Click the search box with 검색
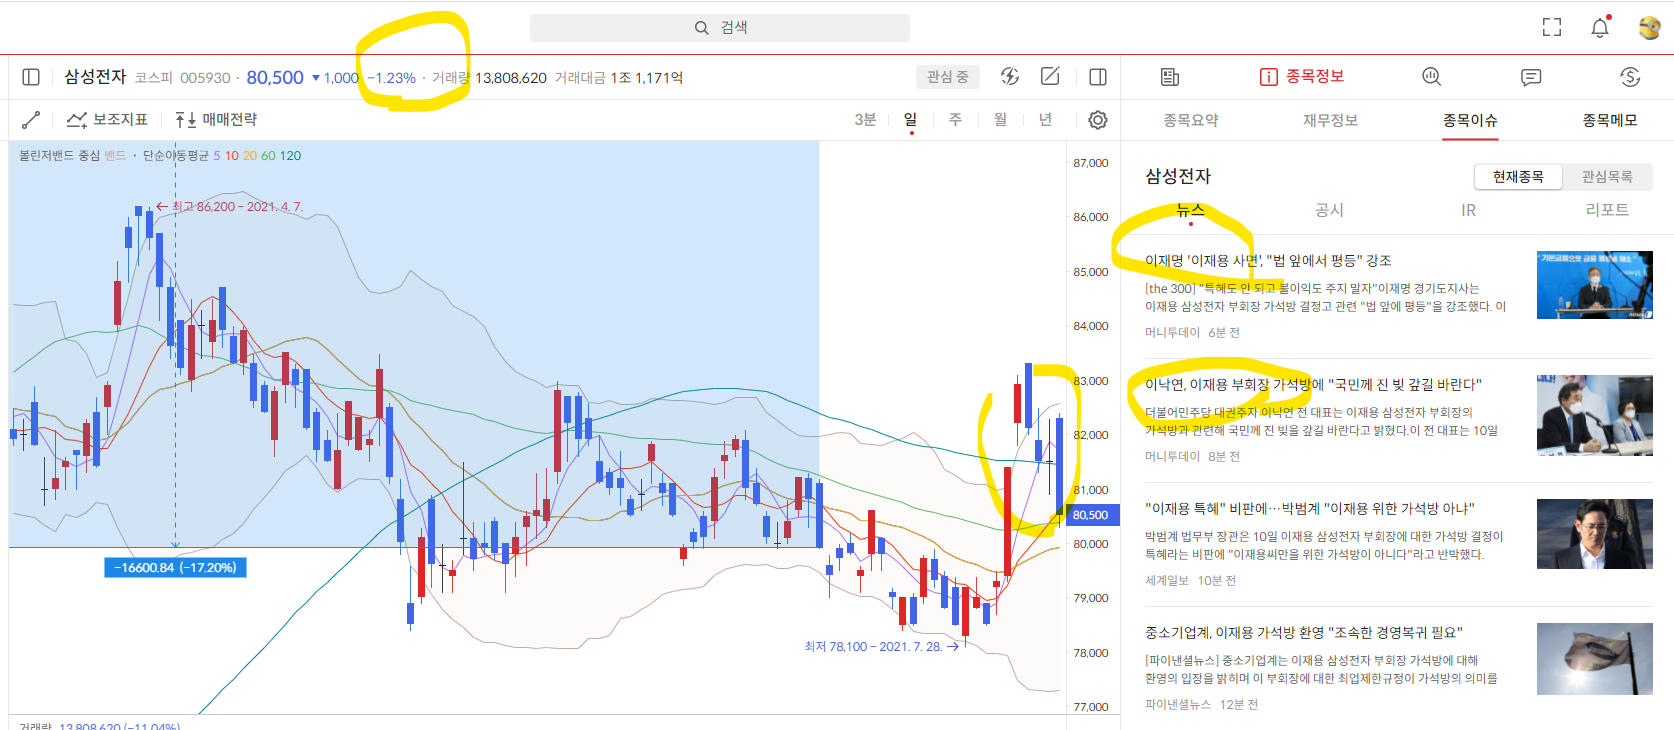Image resolution: width=1674 pixels, height=730 pixels. pyautogui.click(x=719, y=28)
